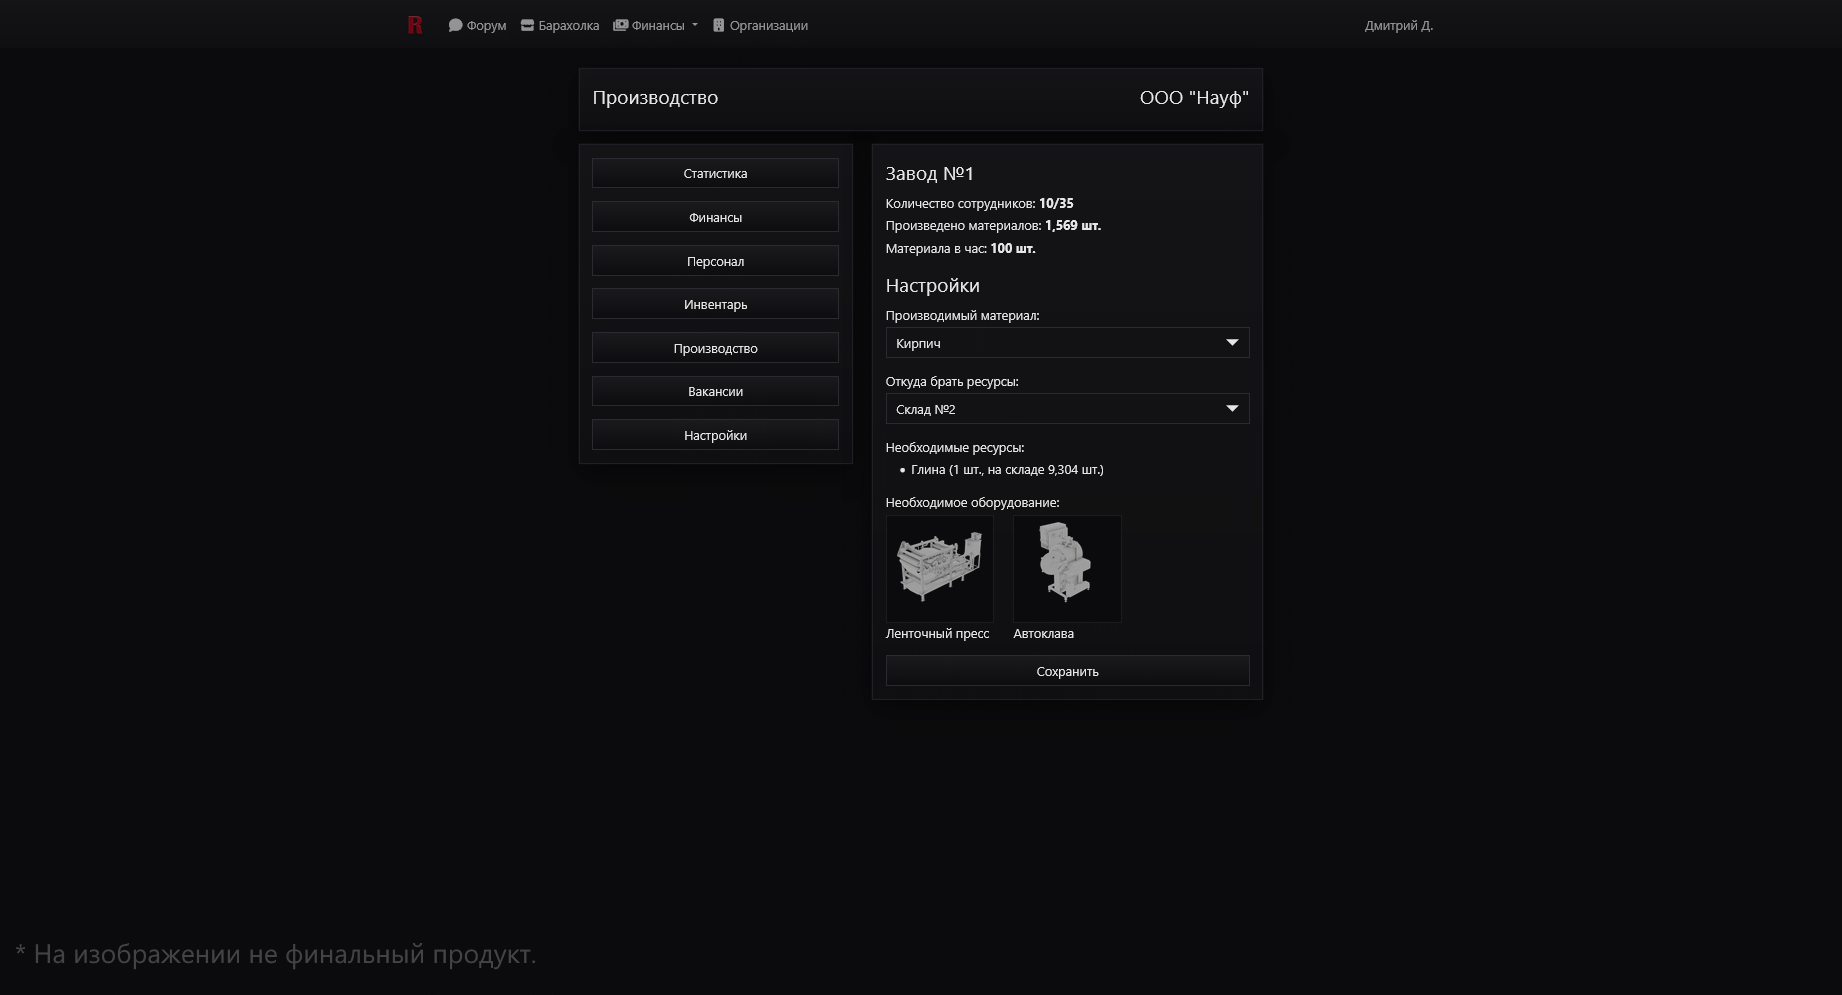Select the sidebar Производство button
The image size is (1842, 995).
coord(715,348)
